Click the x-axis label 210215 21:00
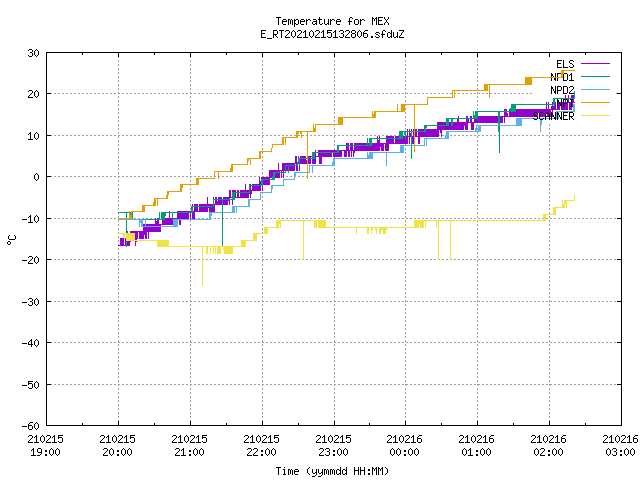 190,446
